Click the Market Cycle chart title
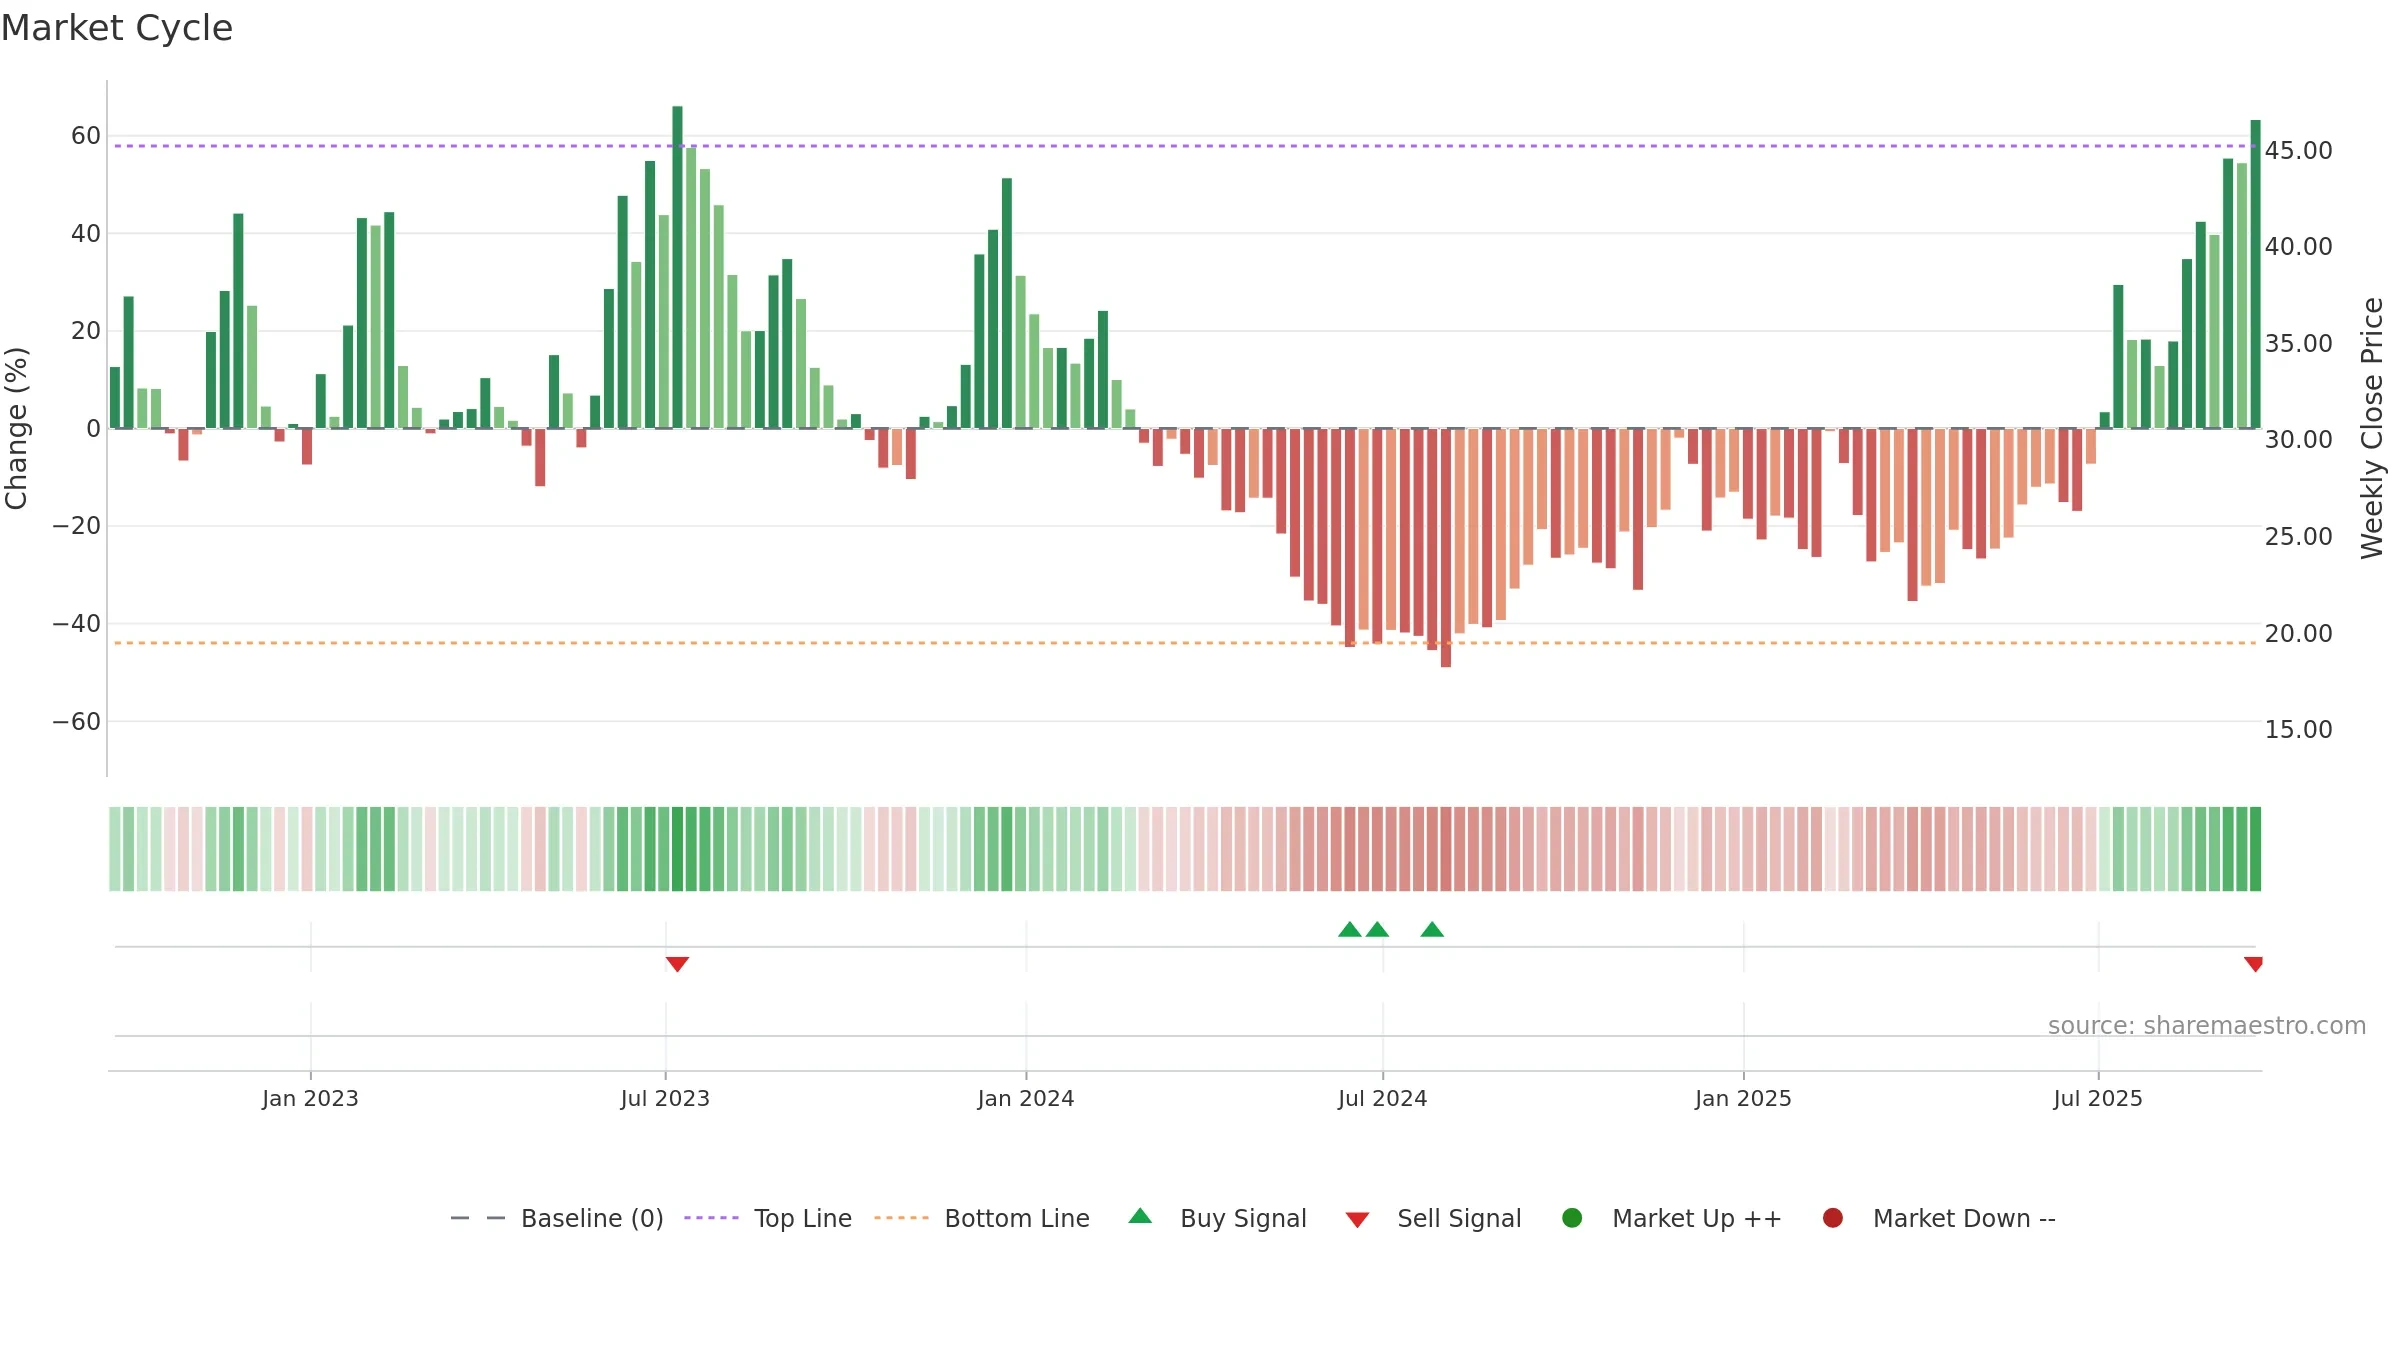The height and width of the screenshot is (1350, 2400). [x=117, y=28]
